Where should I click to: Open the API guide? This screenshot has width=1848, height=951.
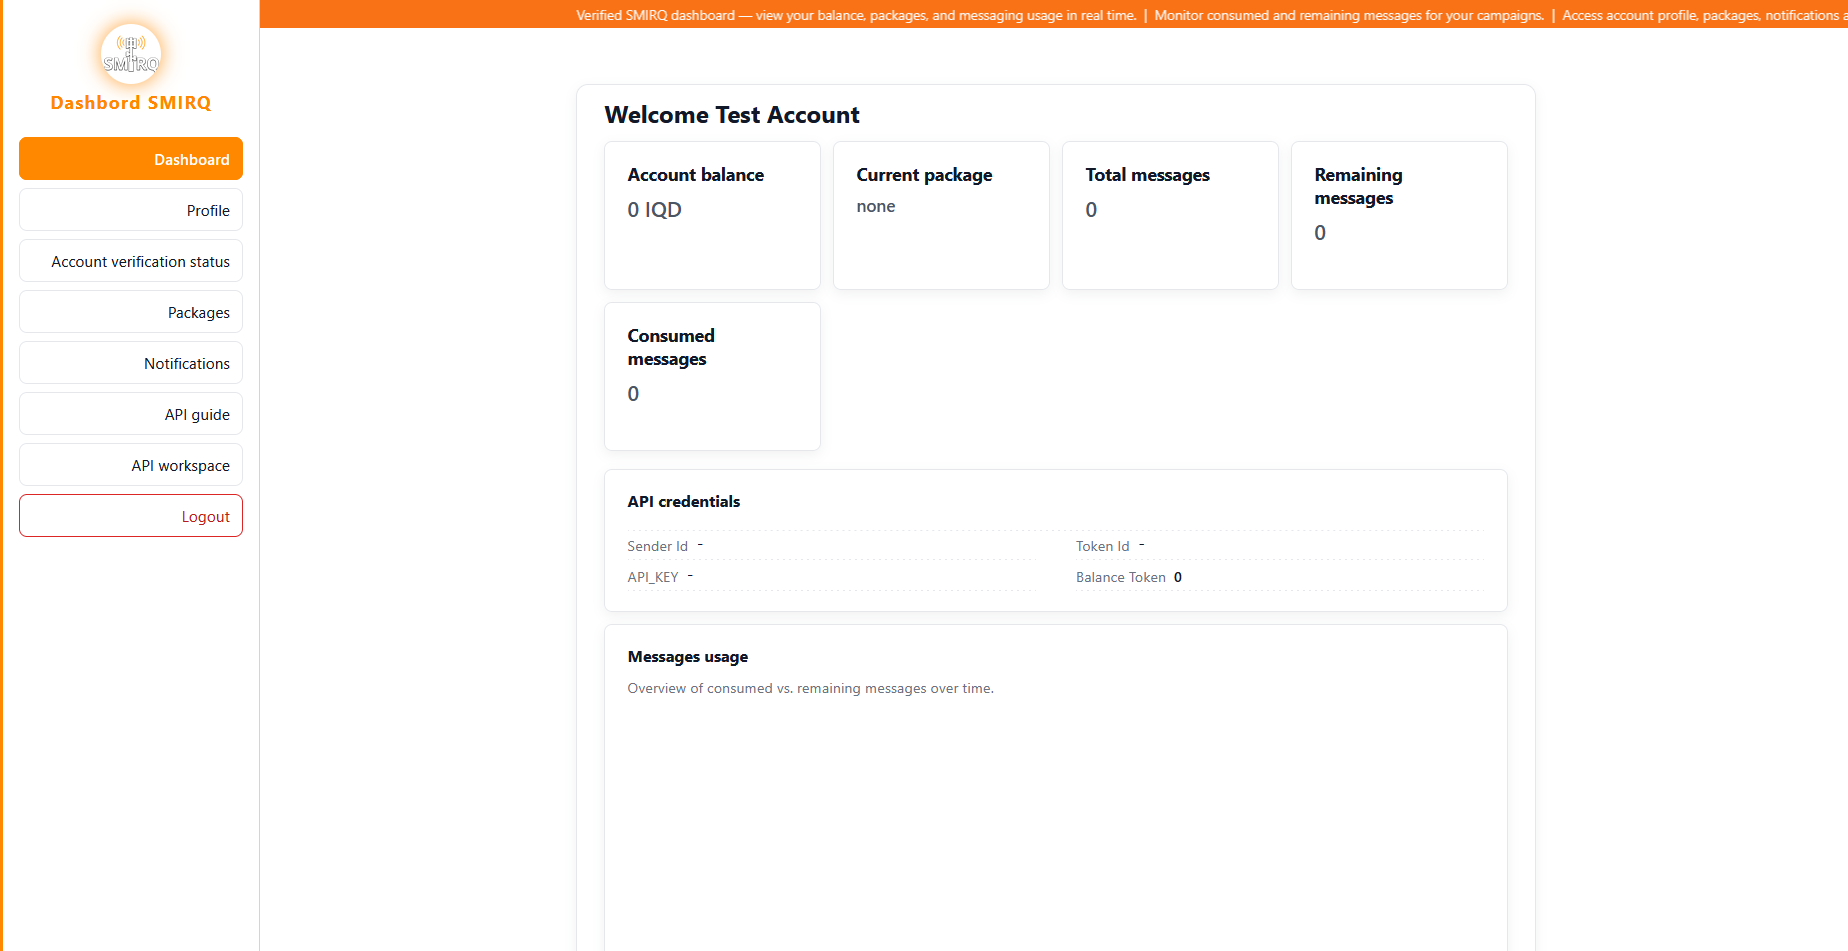click(130, 414)
